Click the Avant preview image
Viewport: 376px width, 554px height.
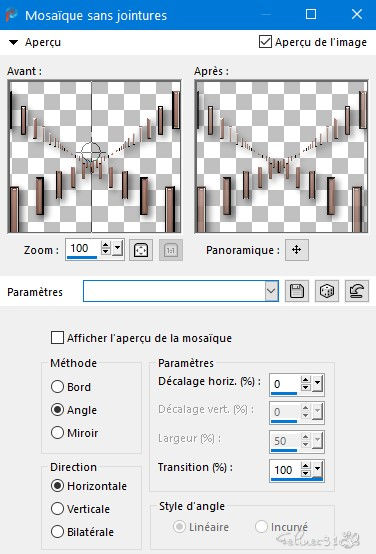(x=94, y=157)
